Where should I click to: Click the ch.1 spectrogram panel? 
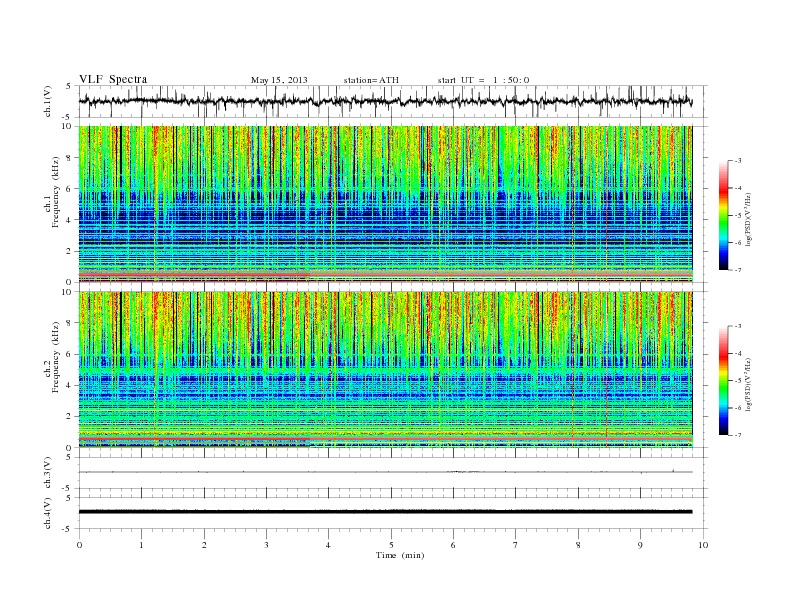coord(385,204)
